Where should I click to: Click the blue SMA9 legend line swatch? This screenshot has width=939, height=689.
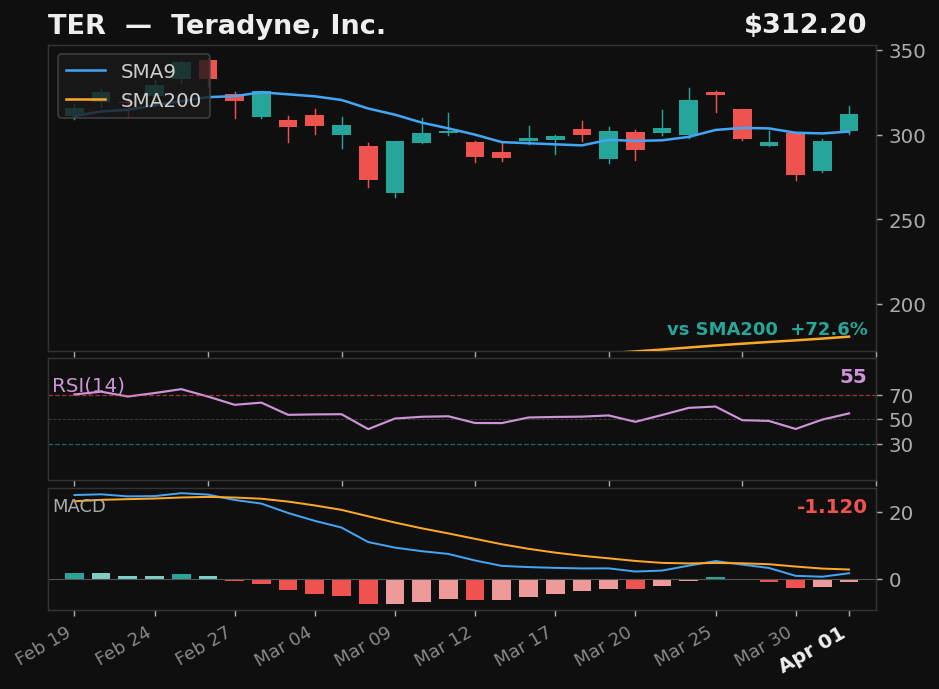(x=86, y=71)
